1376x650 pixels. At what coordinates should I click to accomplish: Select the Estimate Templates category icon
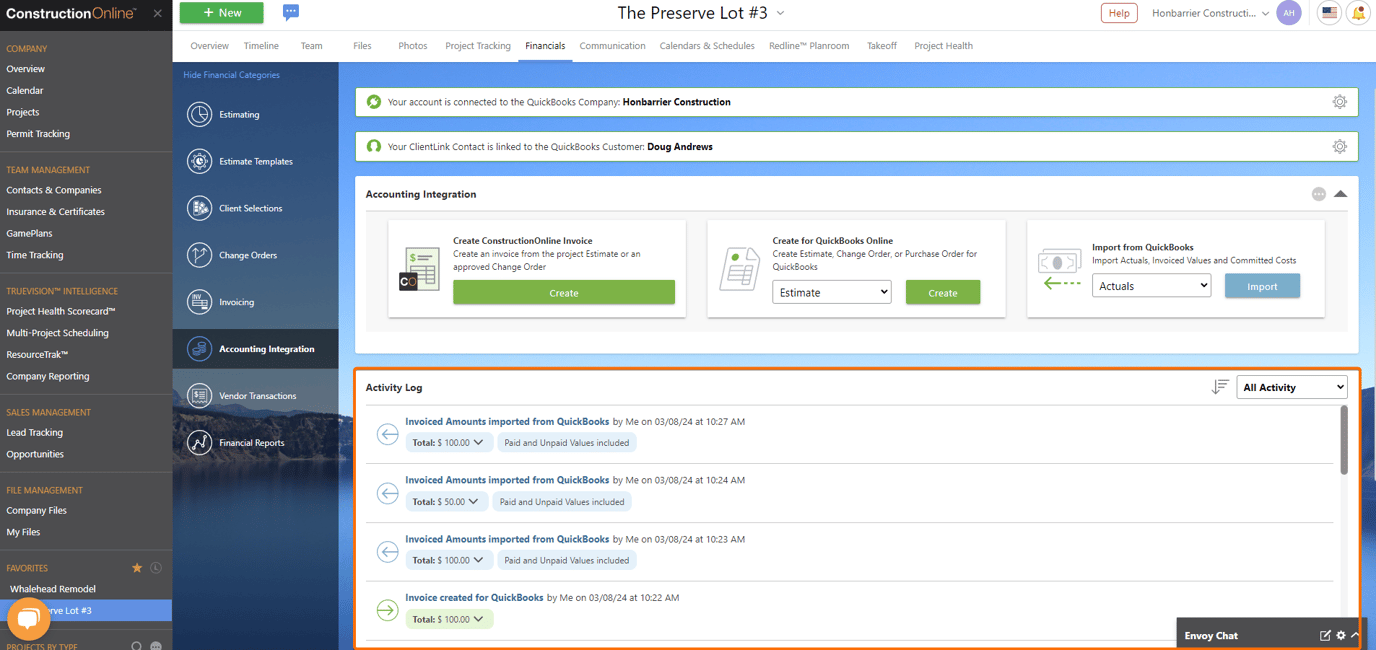201,161
